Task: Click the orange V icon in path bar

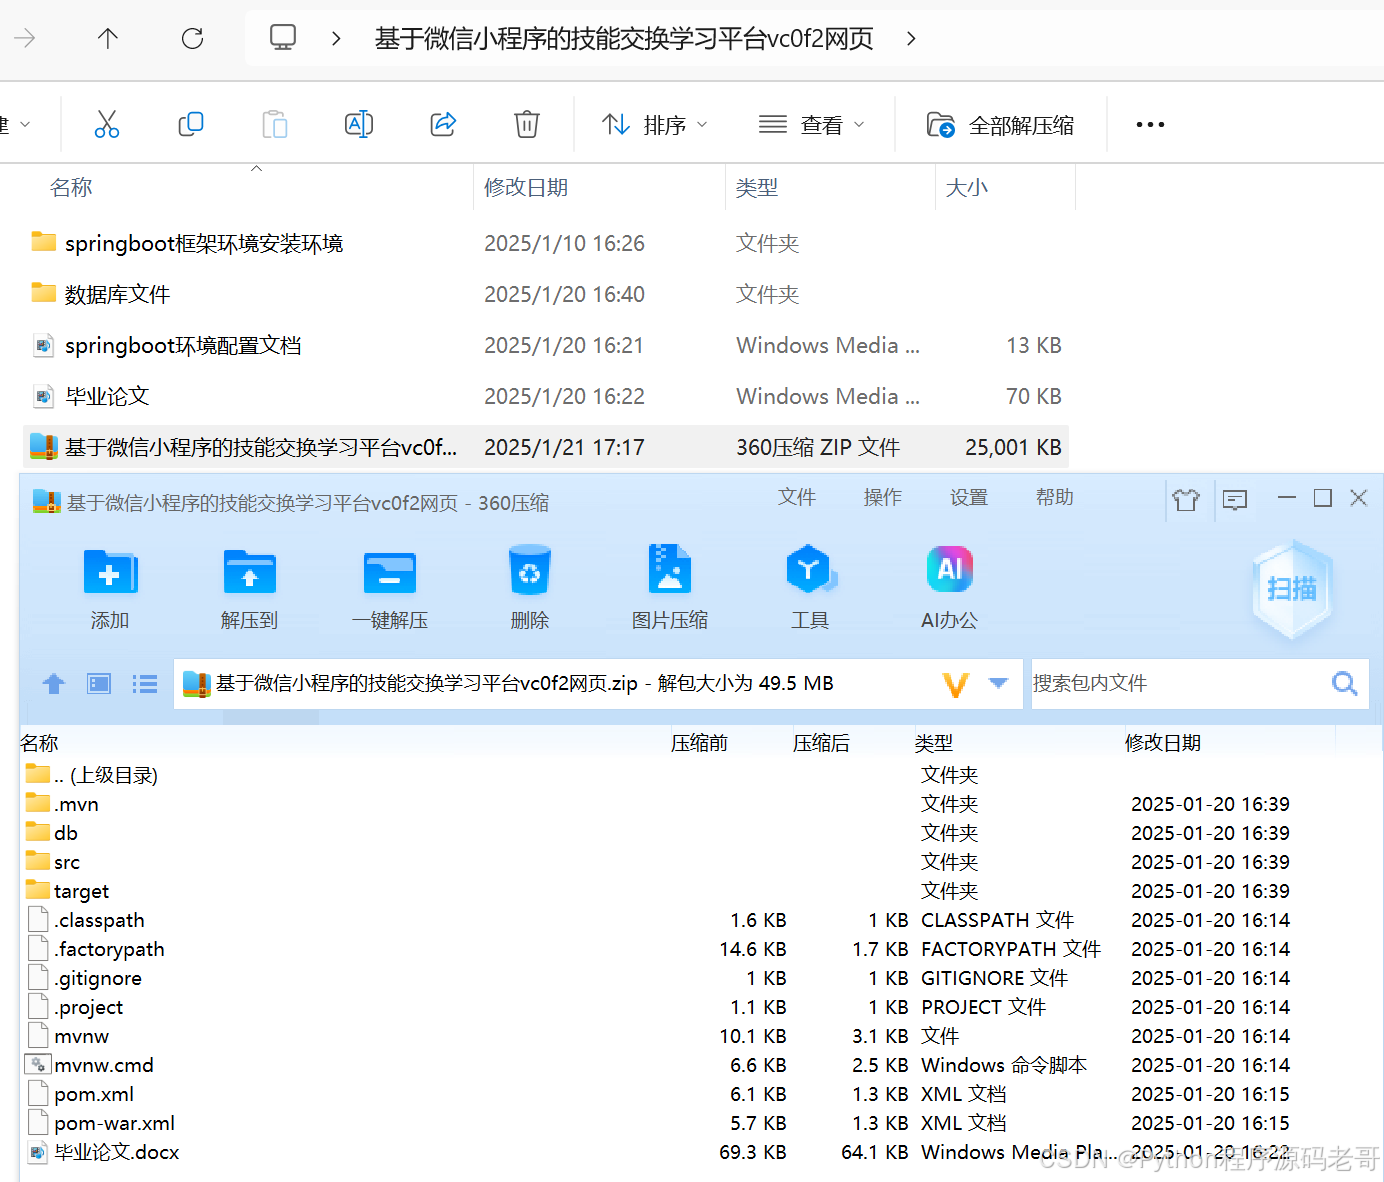Action: (x=956, y=685)
